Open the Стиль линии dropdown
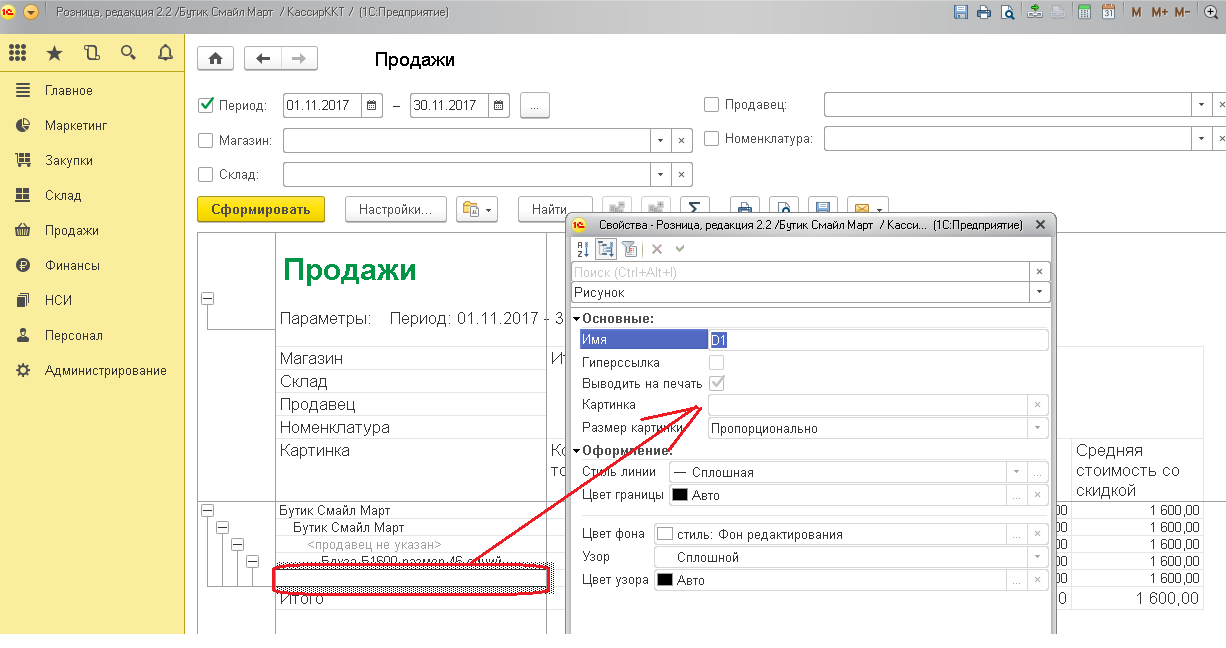Image resolution: width=1226 pixels, height=648 pixels. point(1016,472)
